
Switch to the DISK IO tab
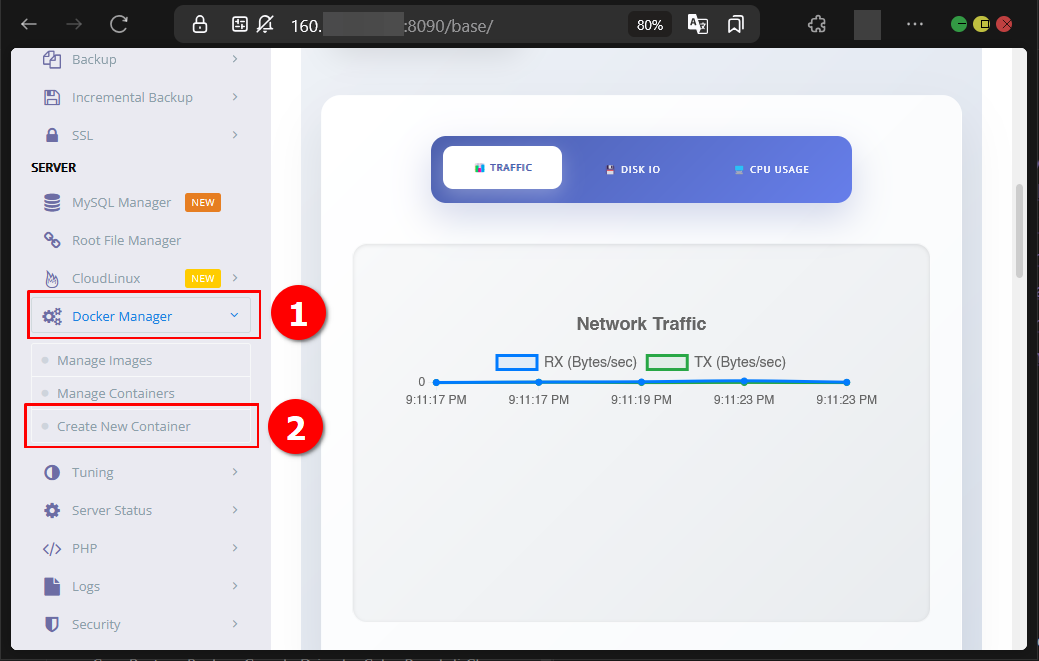point(633,170)
